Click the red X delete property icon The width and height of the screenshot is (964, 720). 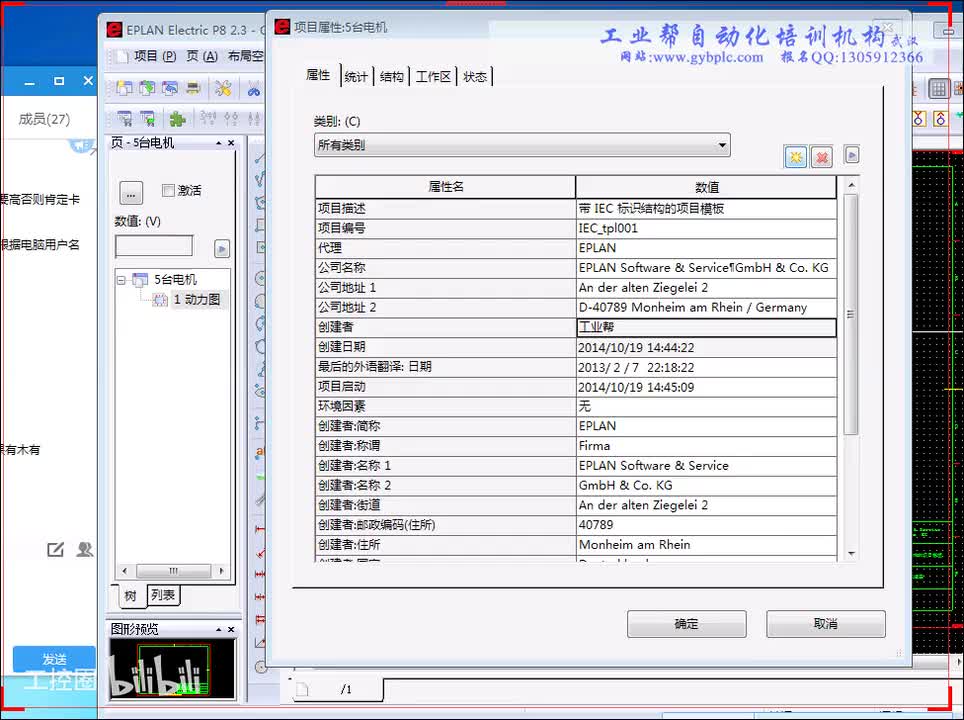821,157
